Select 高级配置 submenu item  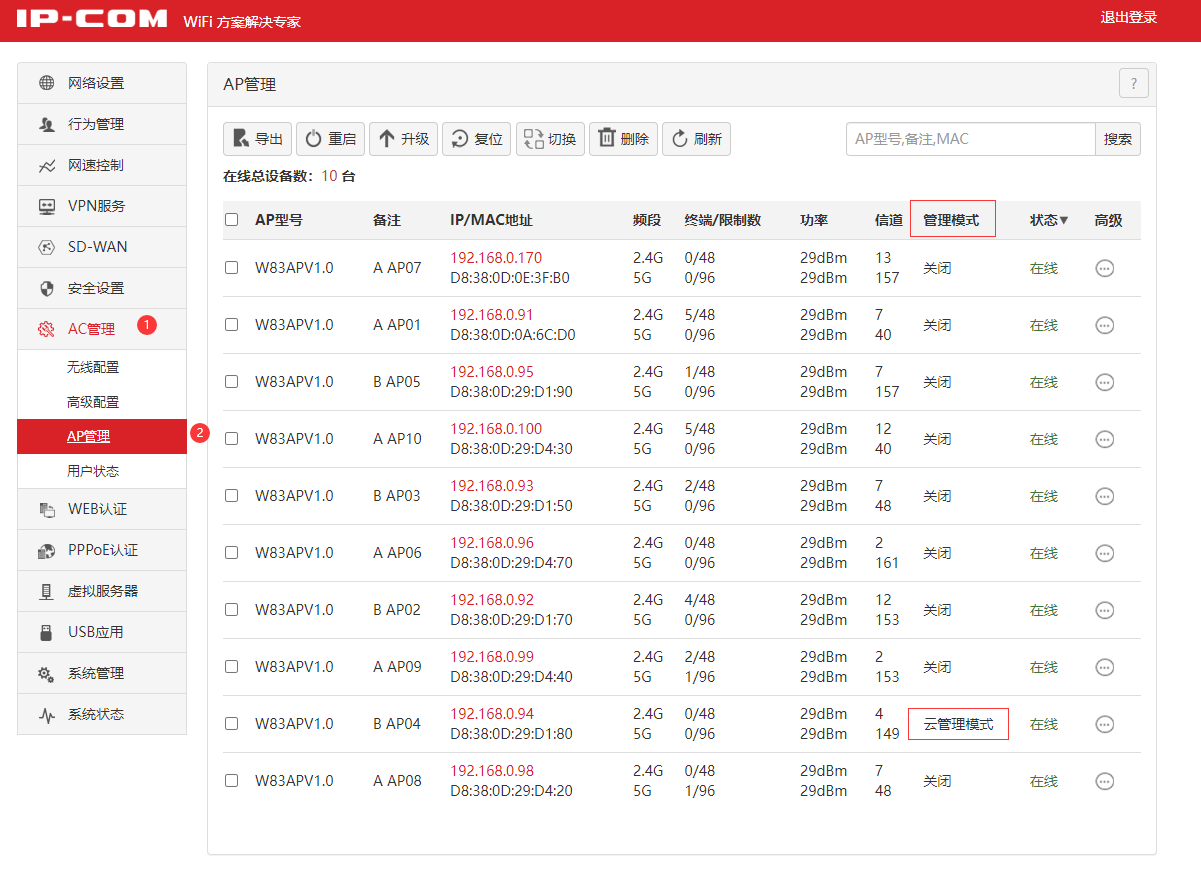tap(102, 402)
